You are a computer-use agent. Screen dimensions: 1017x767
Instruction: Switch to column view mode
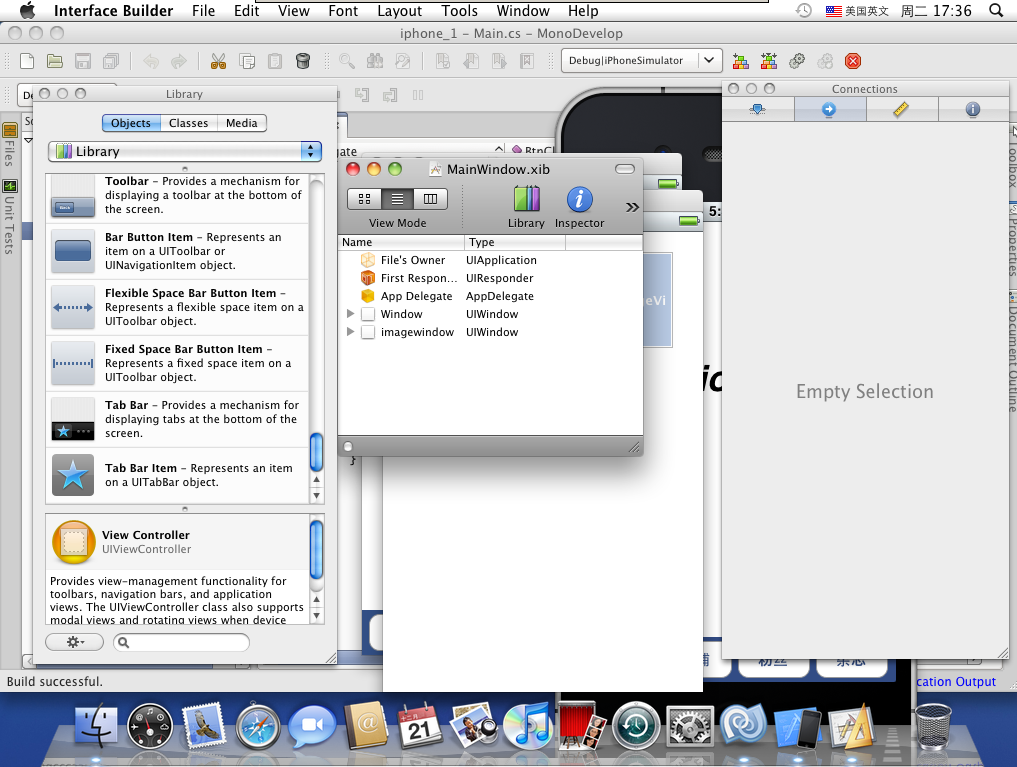pos(431,199)
